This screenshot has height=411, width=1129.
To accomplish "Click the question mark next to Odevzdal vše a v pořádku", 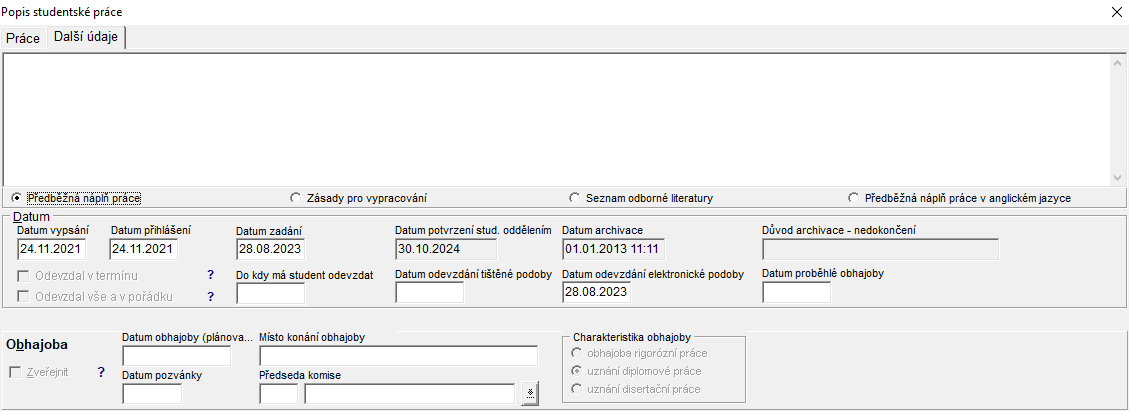I will point(211,296).
